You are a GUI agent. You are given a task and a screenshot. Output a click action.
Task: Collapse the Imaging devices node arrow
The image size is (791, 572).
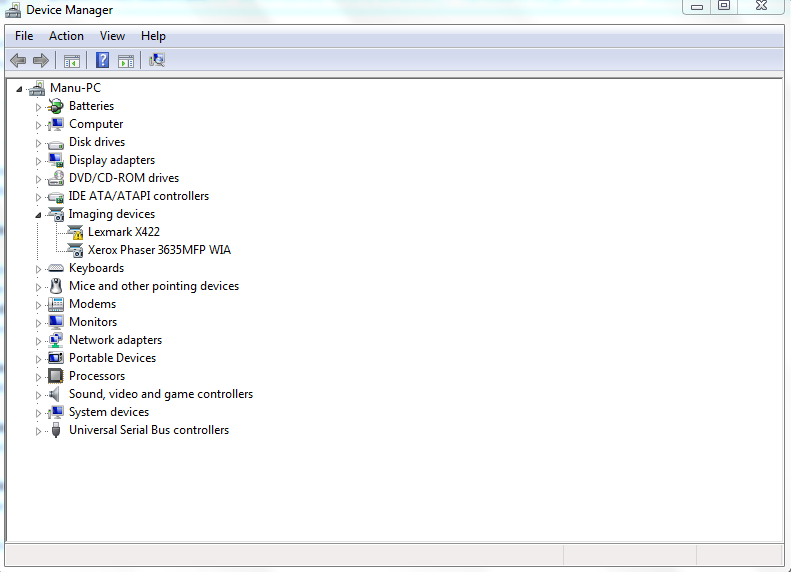pos(38,215)
